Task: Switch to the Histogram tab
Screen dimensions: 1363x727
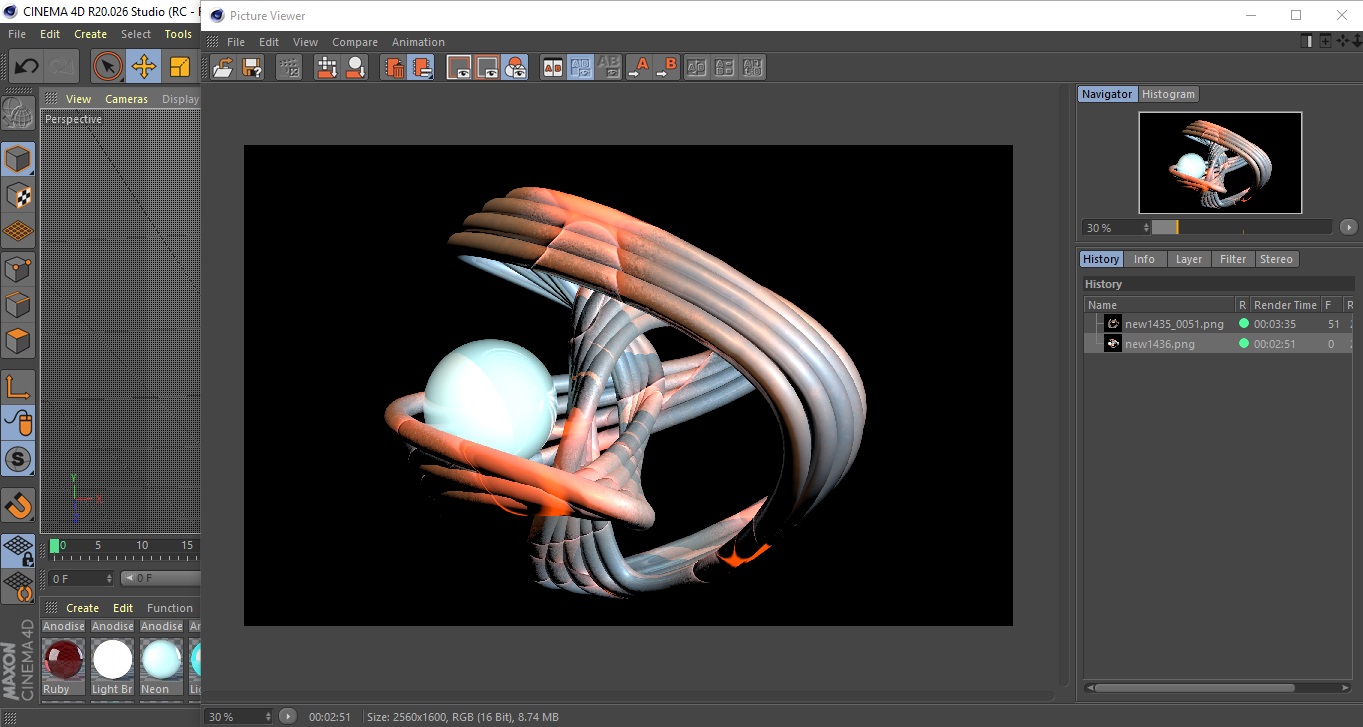Action: pyautogui.click(x=1168, y=94)
